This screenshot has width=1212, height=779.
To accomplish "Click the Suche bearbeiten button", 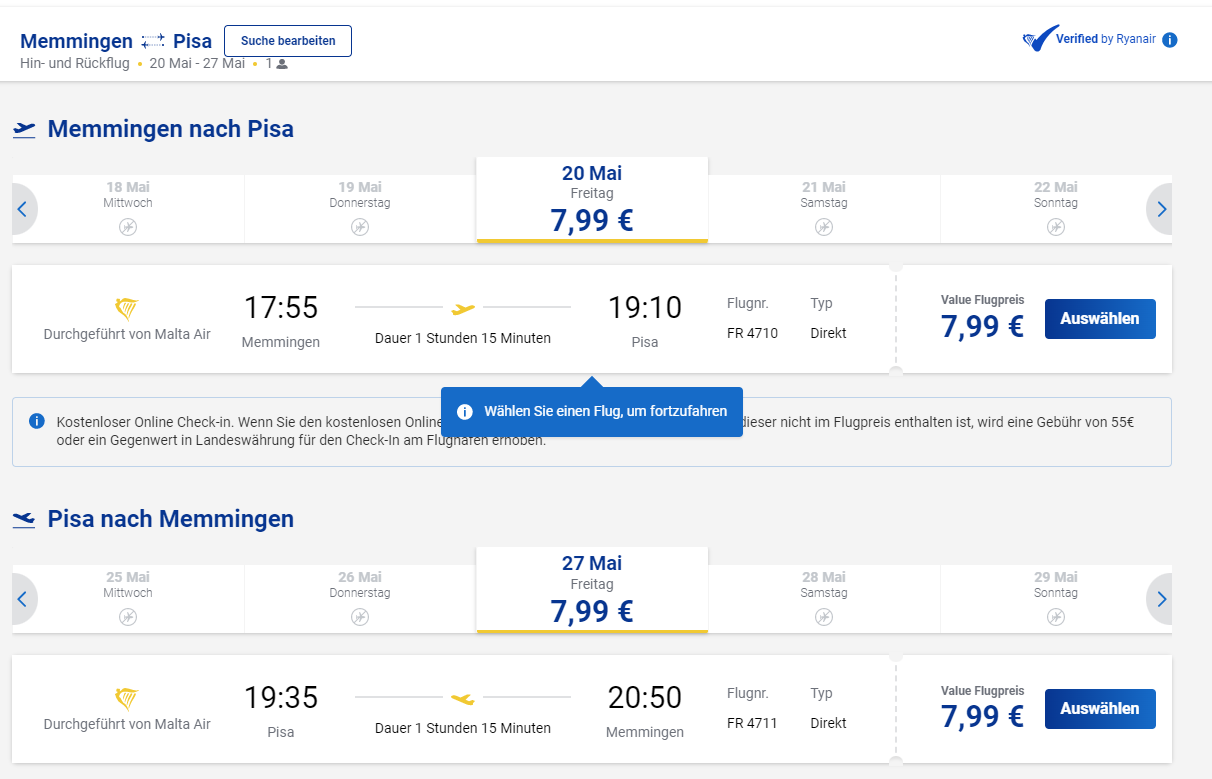I will pyautogui.click(x=288, y=41).
